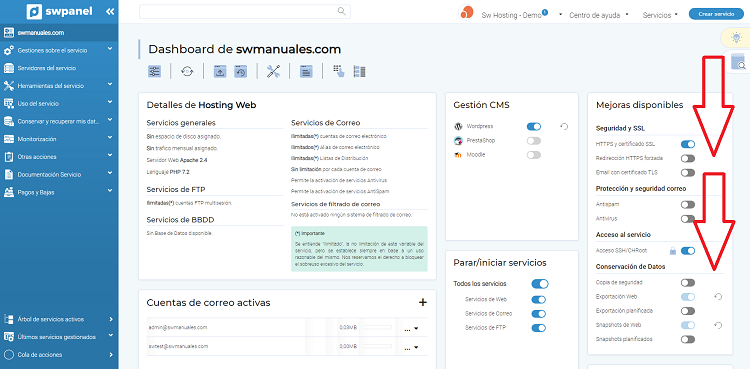The image size is (750, 369).
Task: Click the Servidores del servicio server icon
Action: pos(9,68)
